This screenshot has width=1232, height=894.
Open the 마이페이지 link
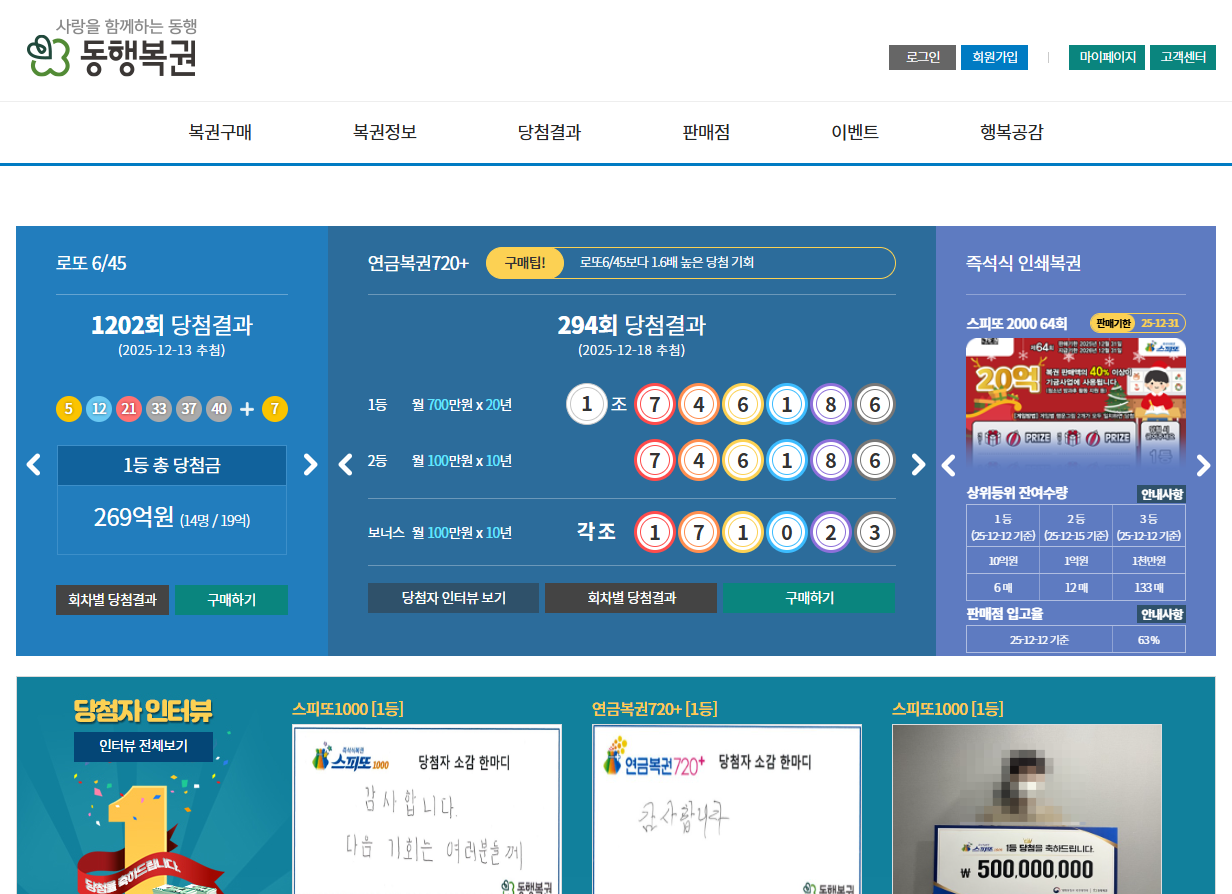click(x=1106, y=57)
